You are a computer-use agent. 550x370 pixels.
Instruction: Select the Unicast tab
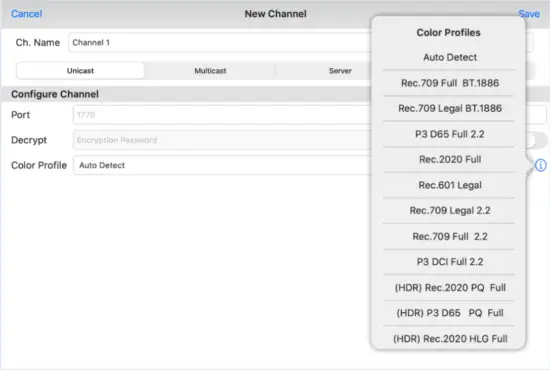click(x=80, y=70)
